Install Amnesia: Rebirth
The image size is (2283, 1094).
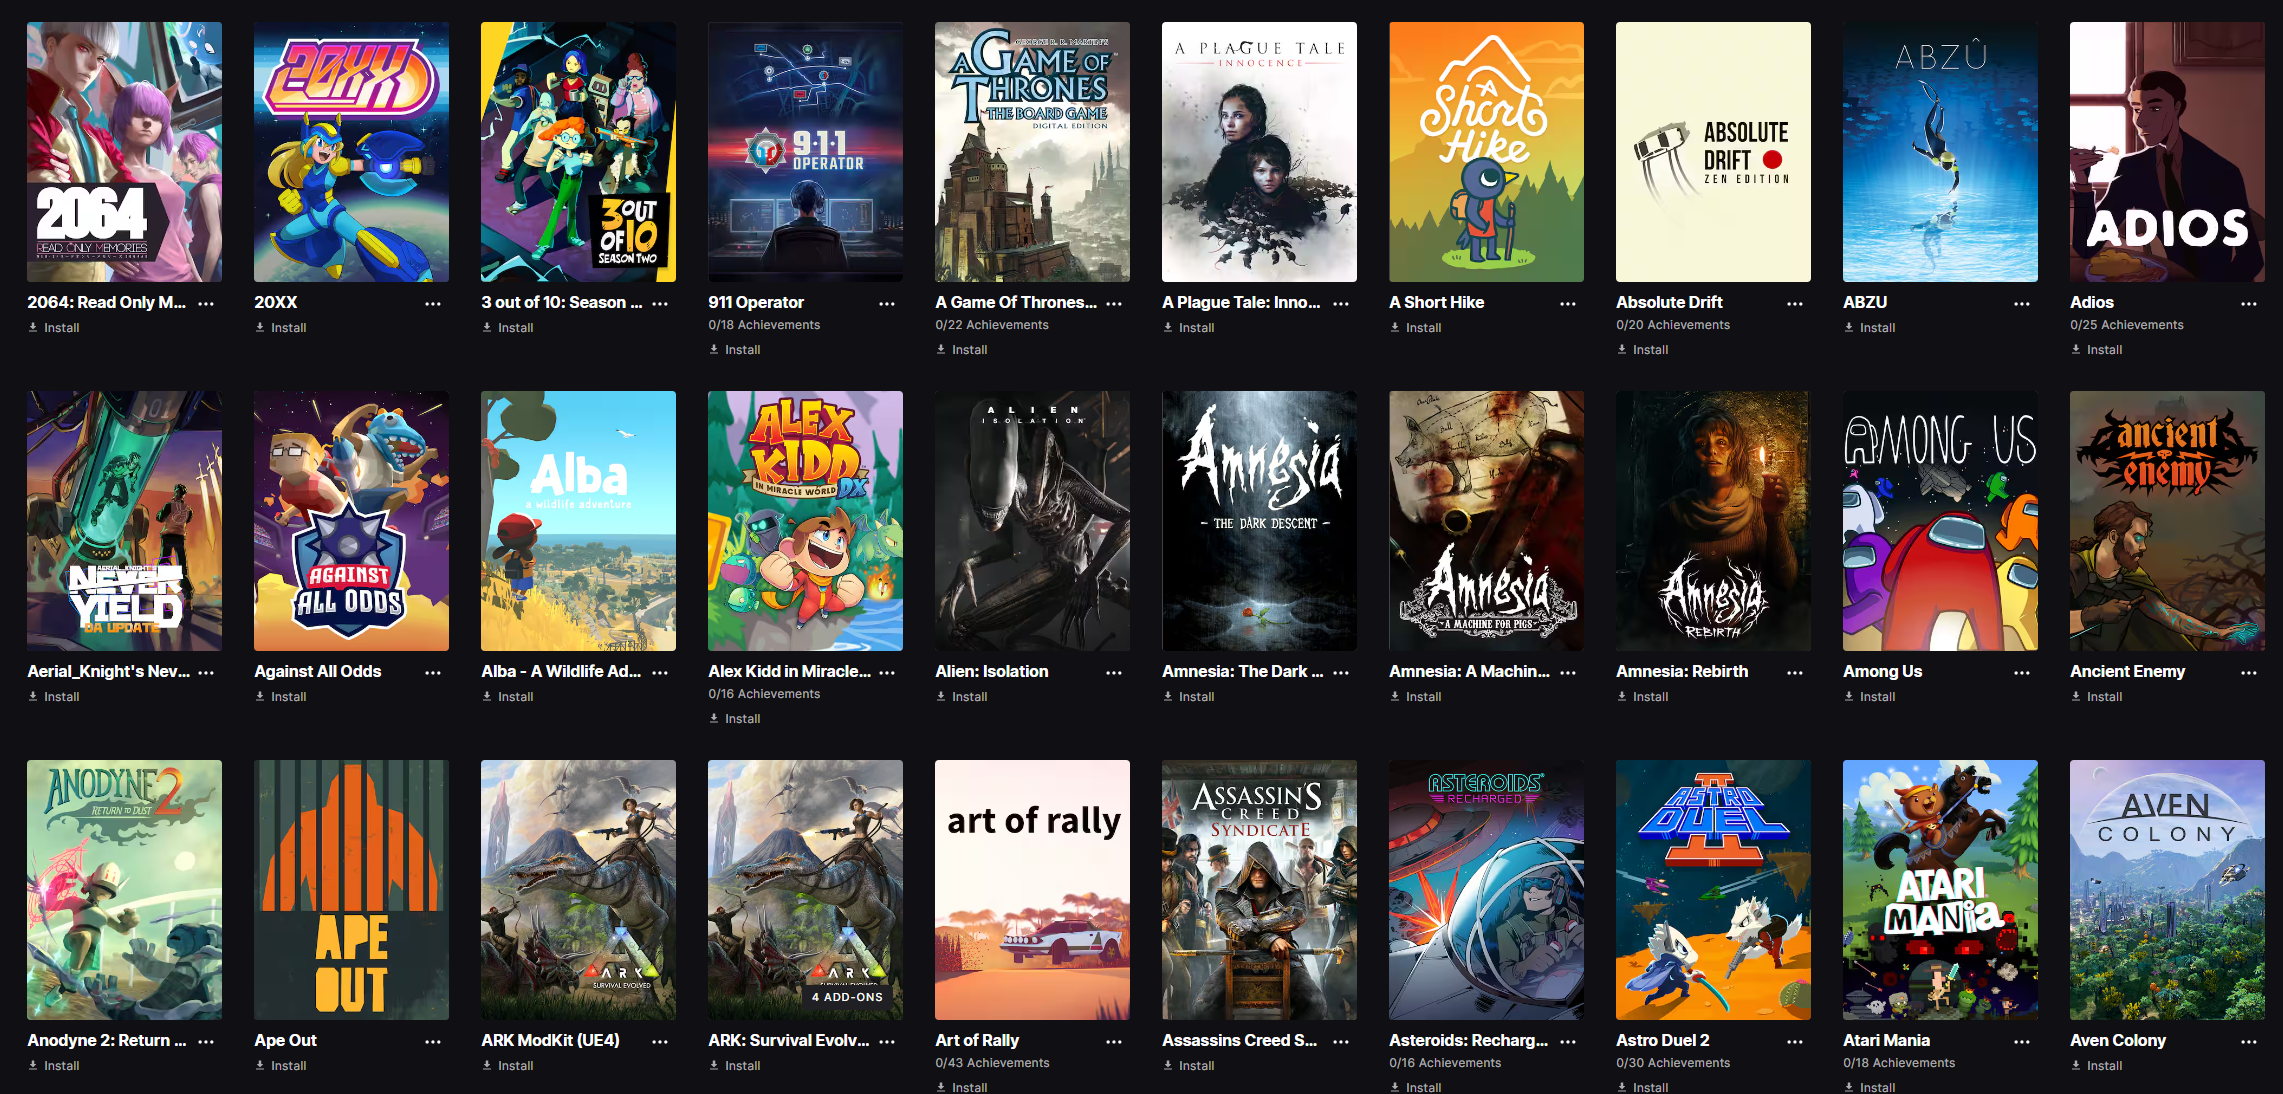(1643, 697)
